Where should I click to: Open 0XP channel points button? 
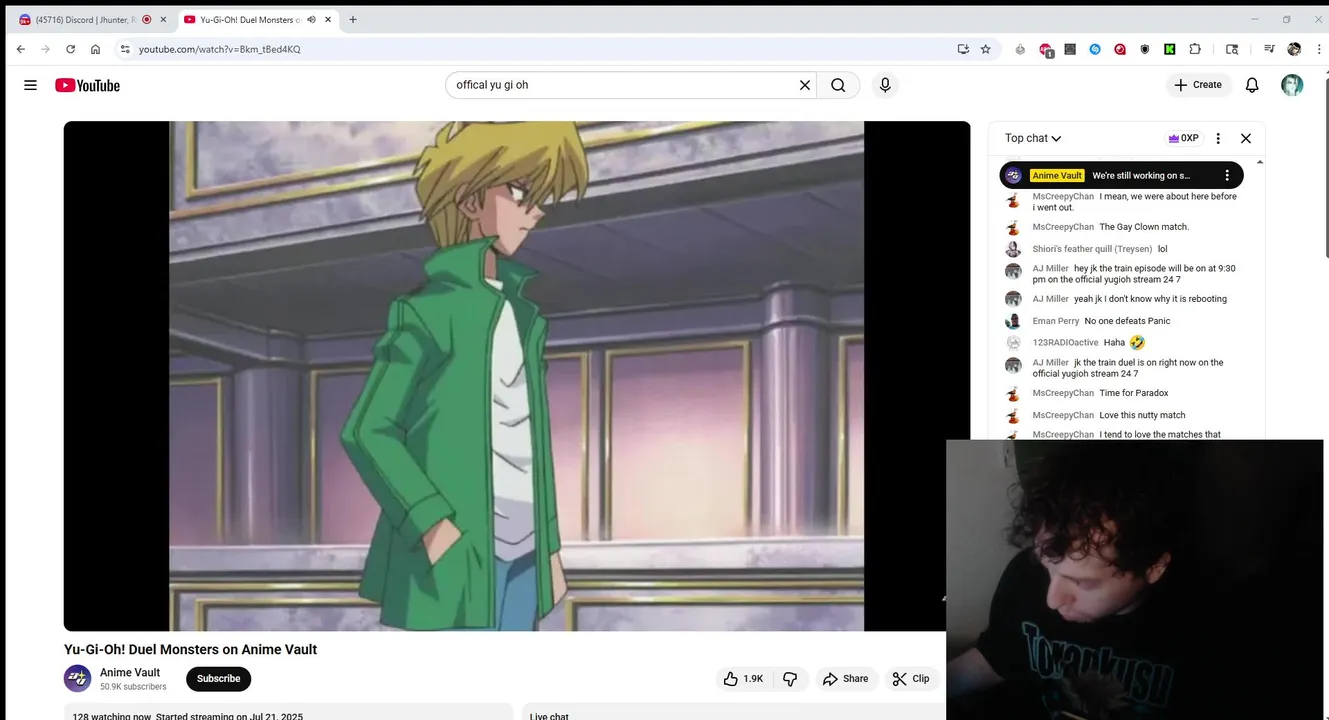[1184, 138]
